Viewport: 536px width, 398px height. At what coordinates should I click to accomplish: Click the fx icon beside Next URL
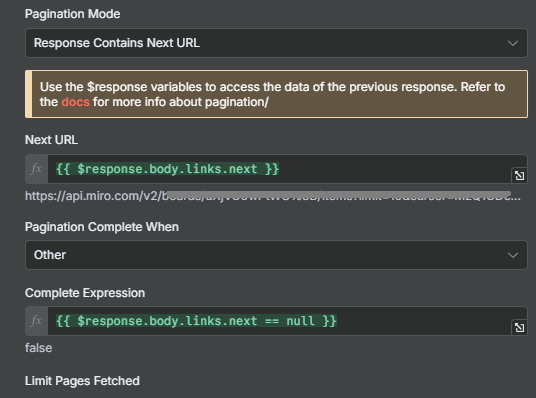click(37, 169)
